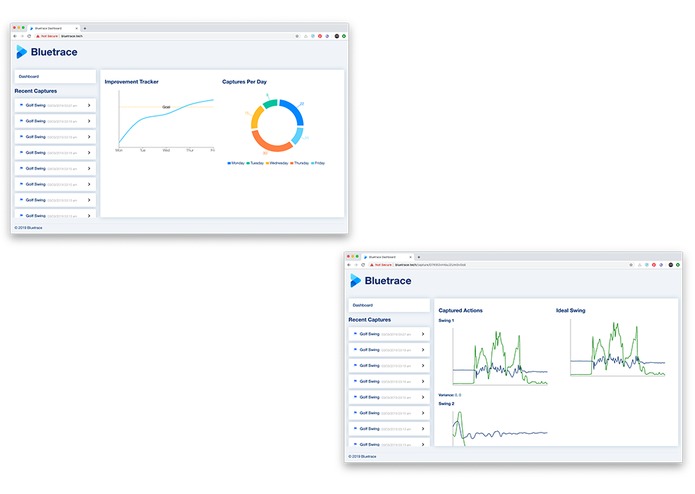Click Not Secure warning in Captured Actions window
Viewport: 695px width, 494px height.
(381, 265)
